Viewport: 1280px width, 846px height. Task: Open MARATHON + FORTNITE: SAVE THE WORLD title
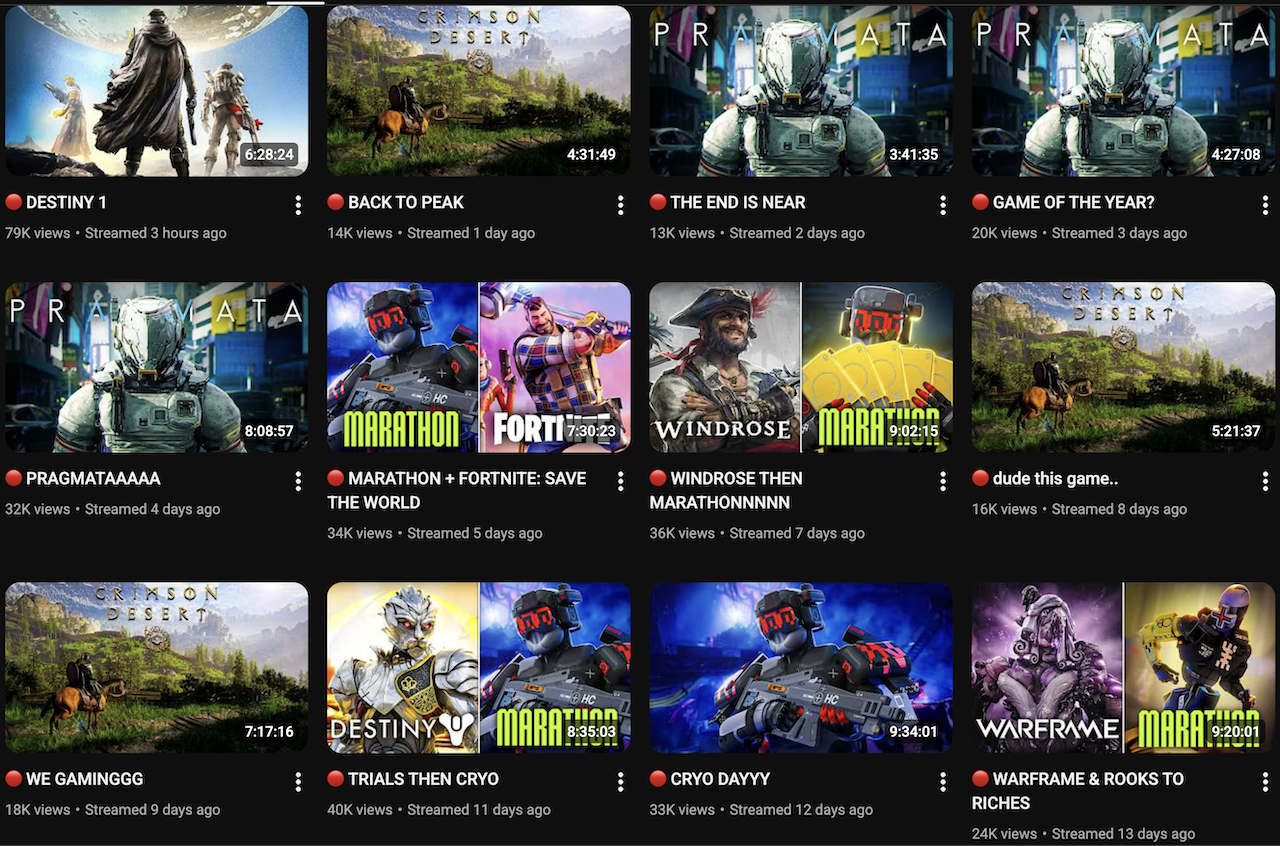[457, 490]
